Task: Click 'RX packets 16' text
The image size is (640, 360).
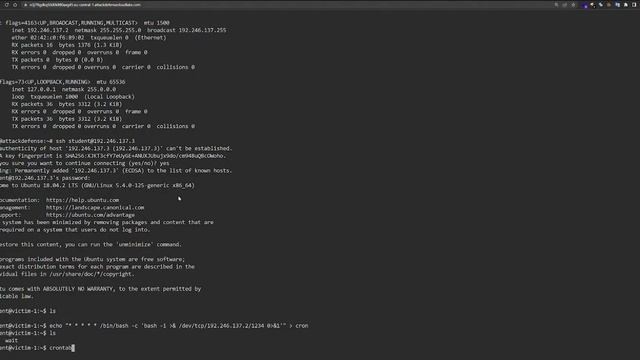Action: 32,45
